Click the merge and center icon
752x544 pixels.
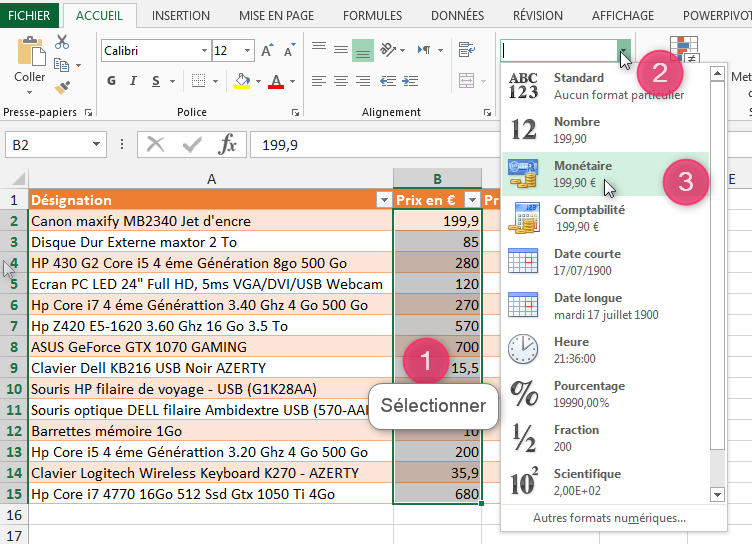coord(466,81)
